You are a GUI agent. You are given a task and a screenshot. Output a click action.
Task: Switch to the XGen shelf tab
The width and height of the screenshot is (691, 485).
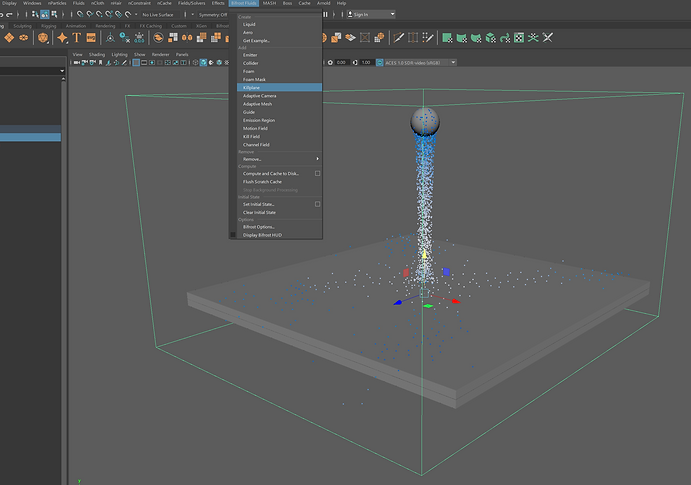point(201,26)
